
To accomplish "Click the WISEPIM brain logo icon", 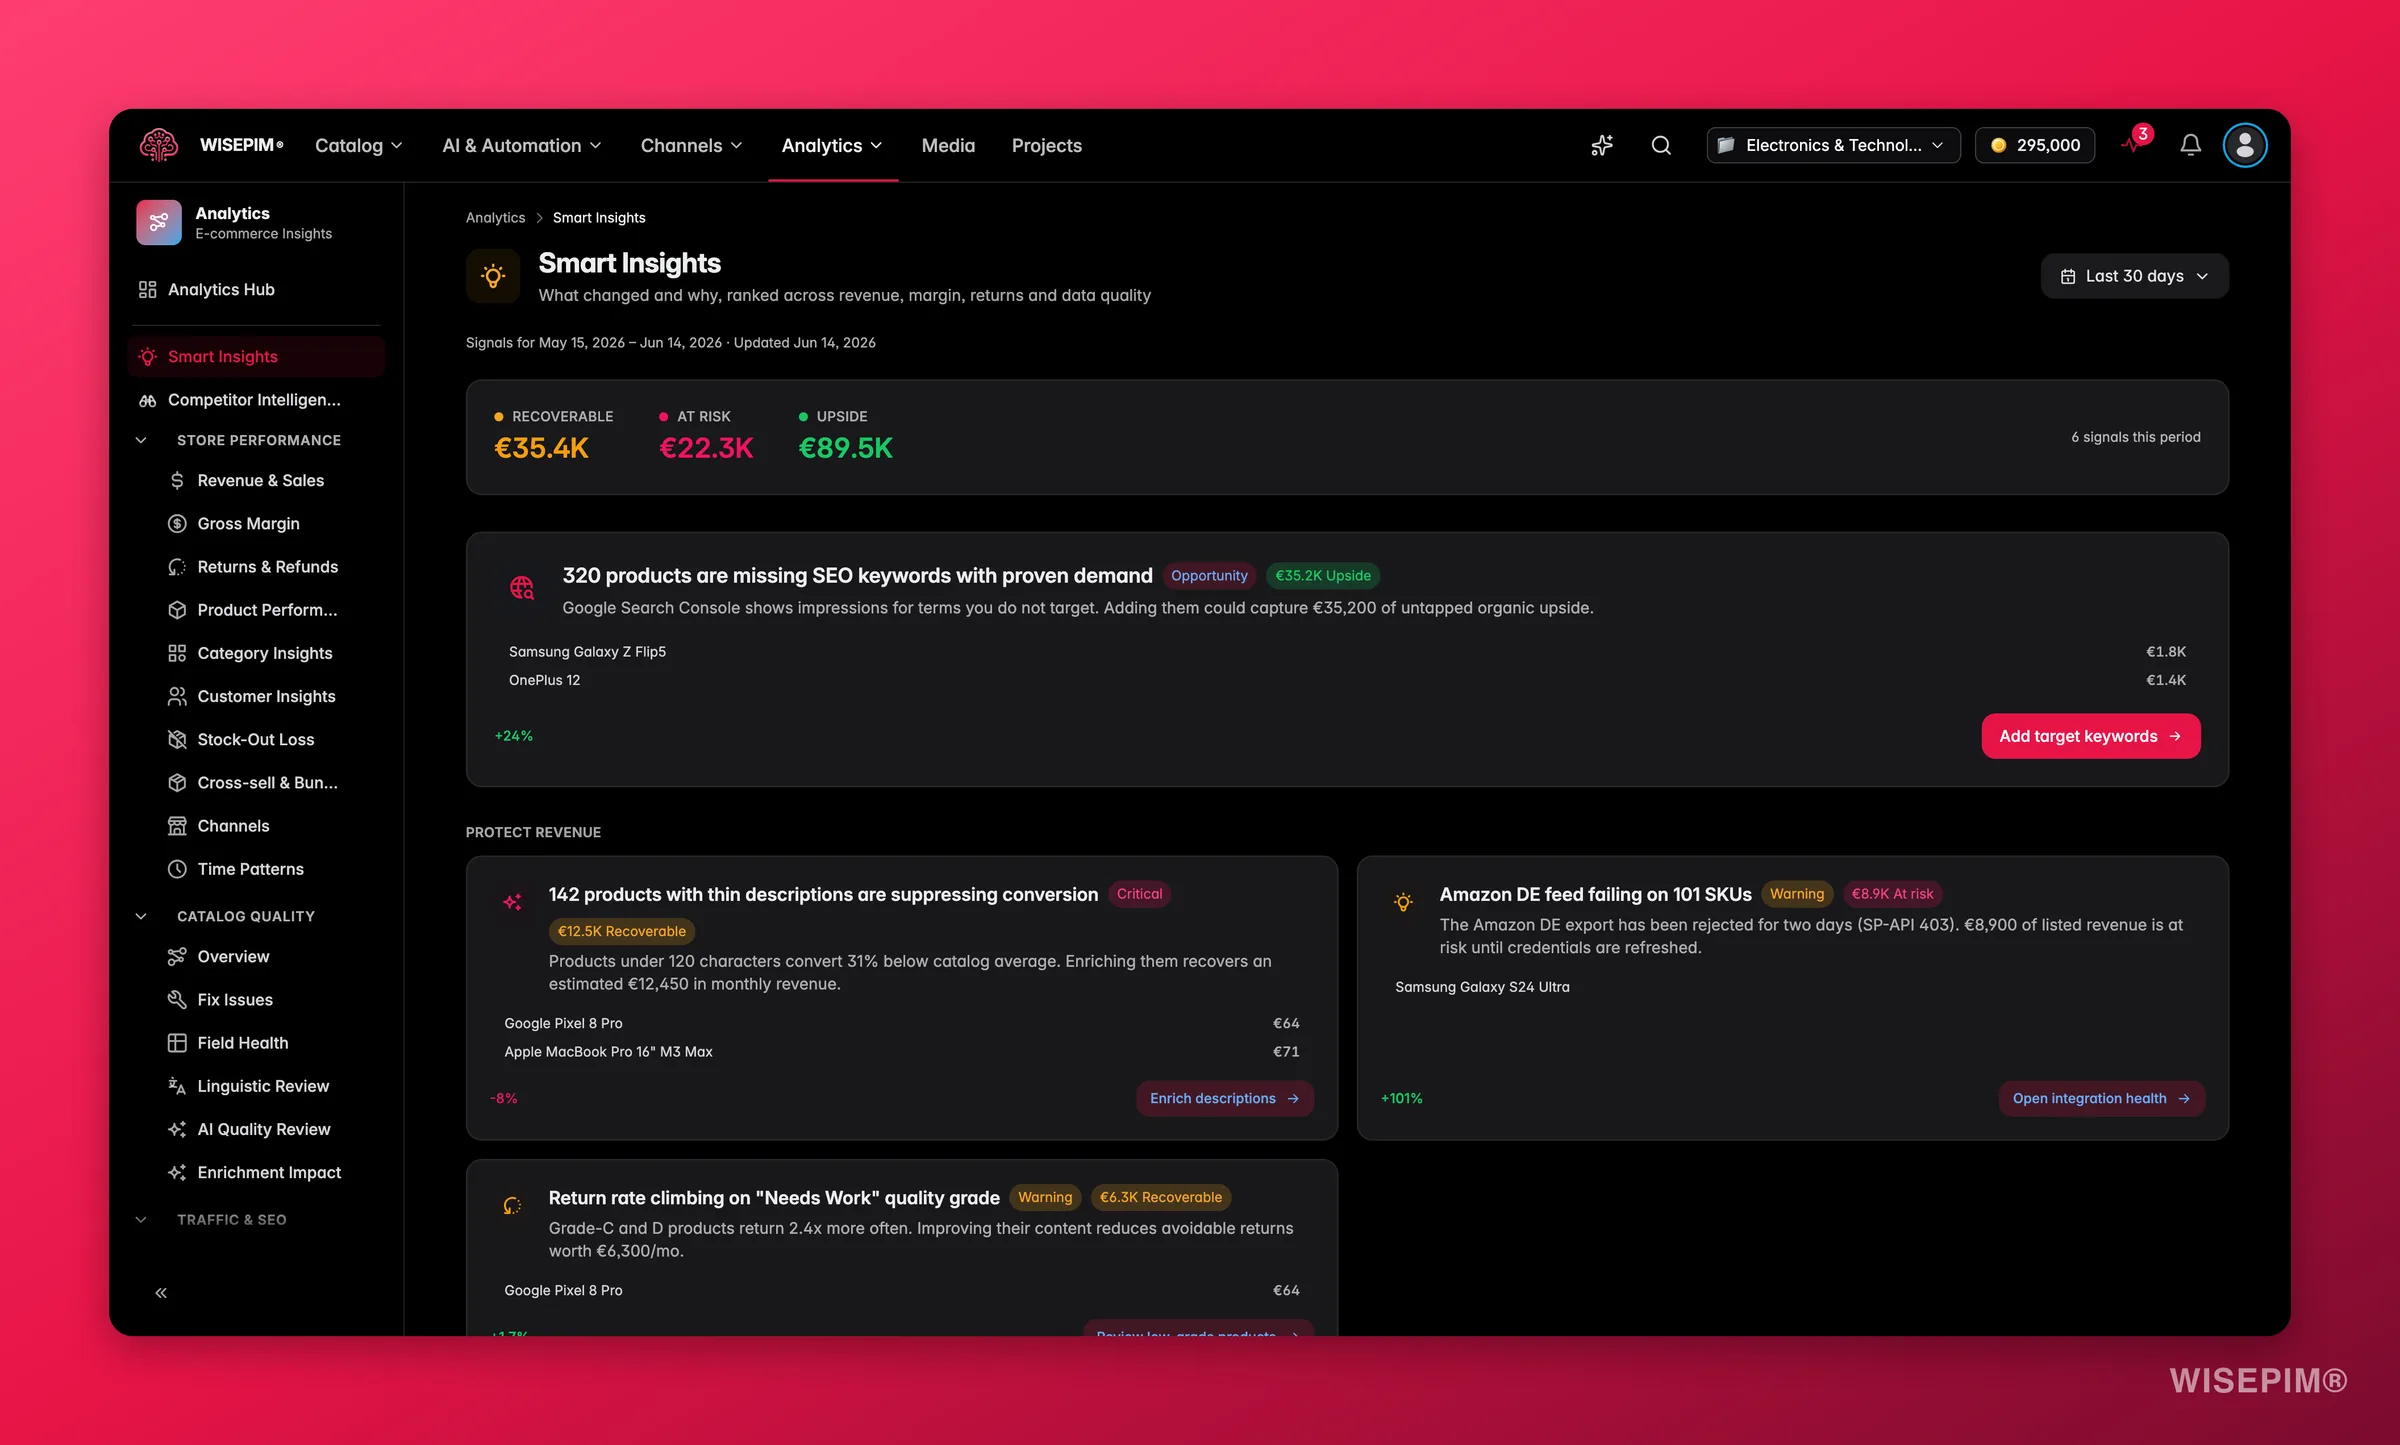I will [x=159, y=145].
